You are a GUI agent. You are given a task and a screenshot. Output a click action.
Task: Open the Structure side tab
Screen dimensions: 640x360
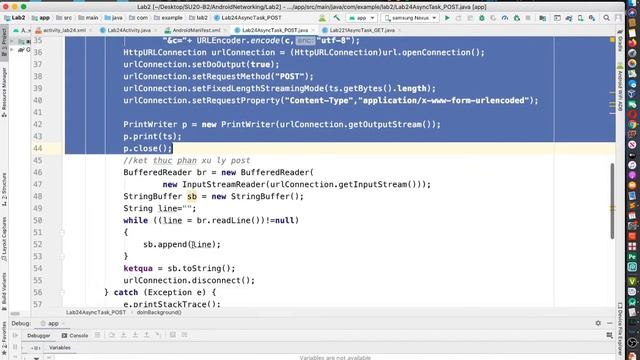(x=4, y=189)
